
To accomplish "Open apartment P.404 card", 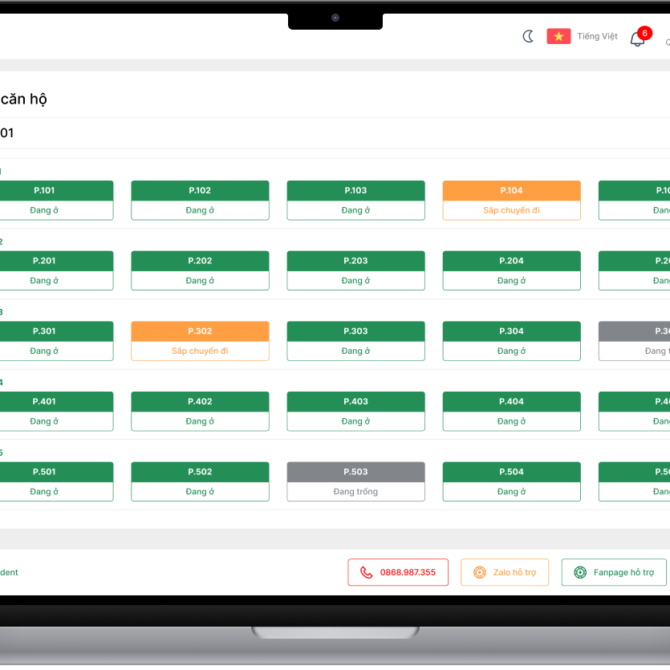I will (511, 411).
